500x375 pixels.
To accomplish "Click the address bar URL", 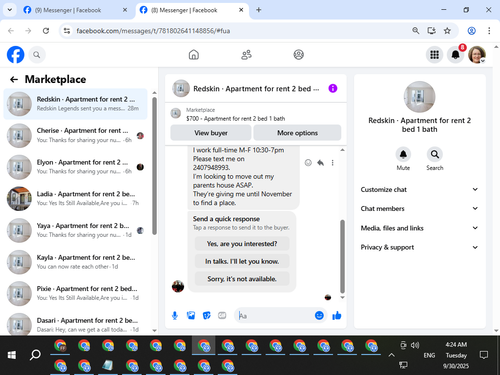I will [x=153, y=31].
